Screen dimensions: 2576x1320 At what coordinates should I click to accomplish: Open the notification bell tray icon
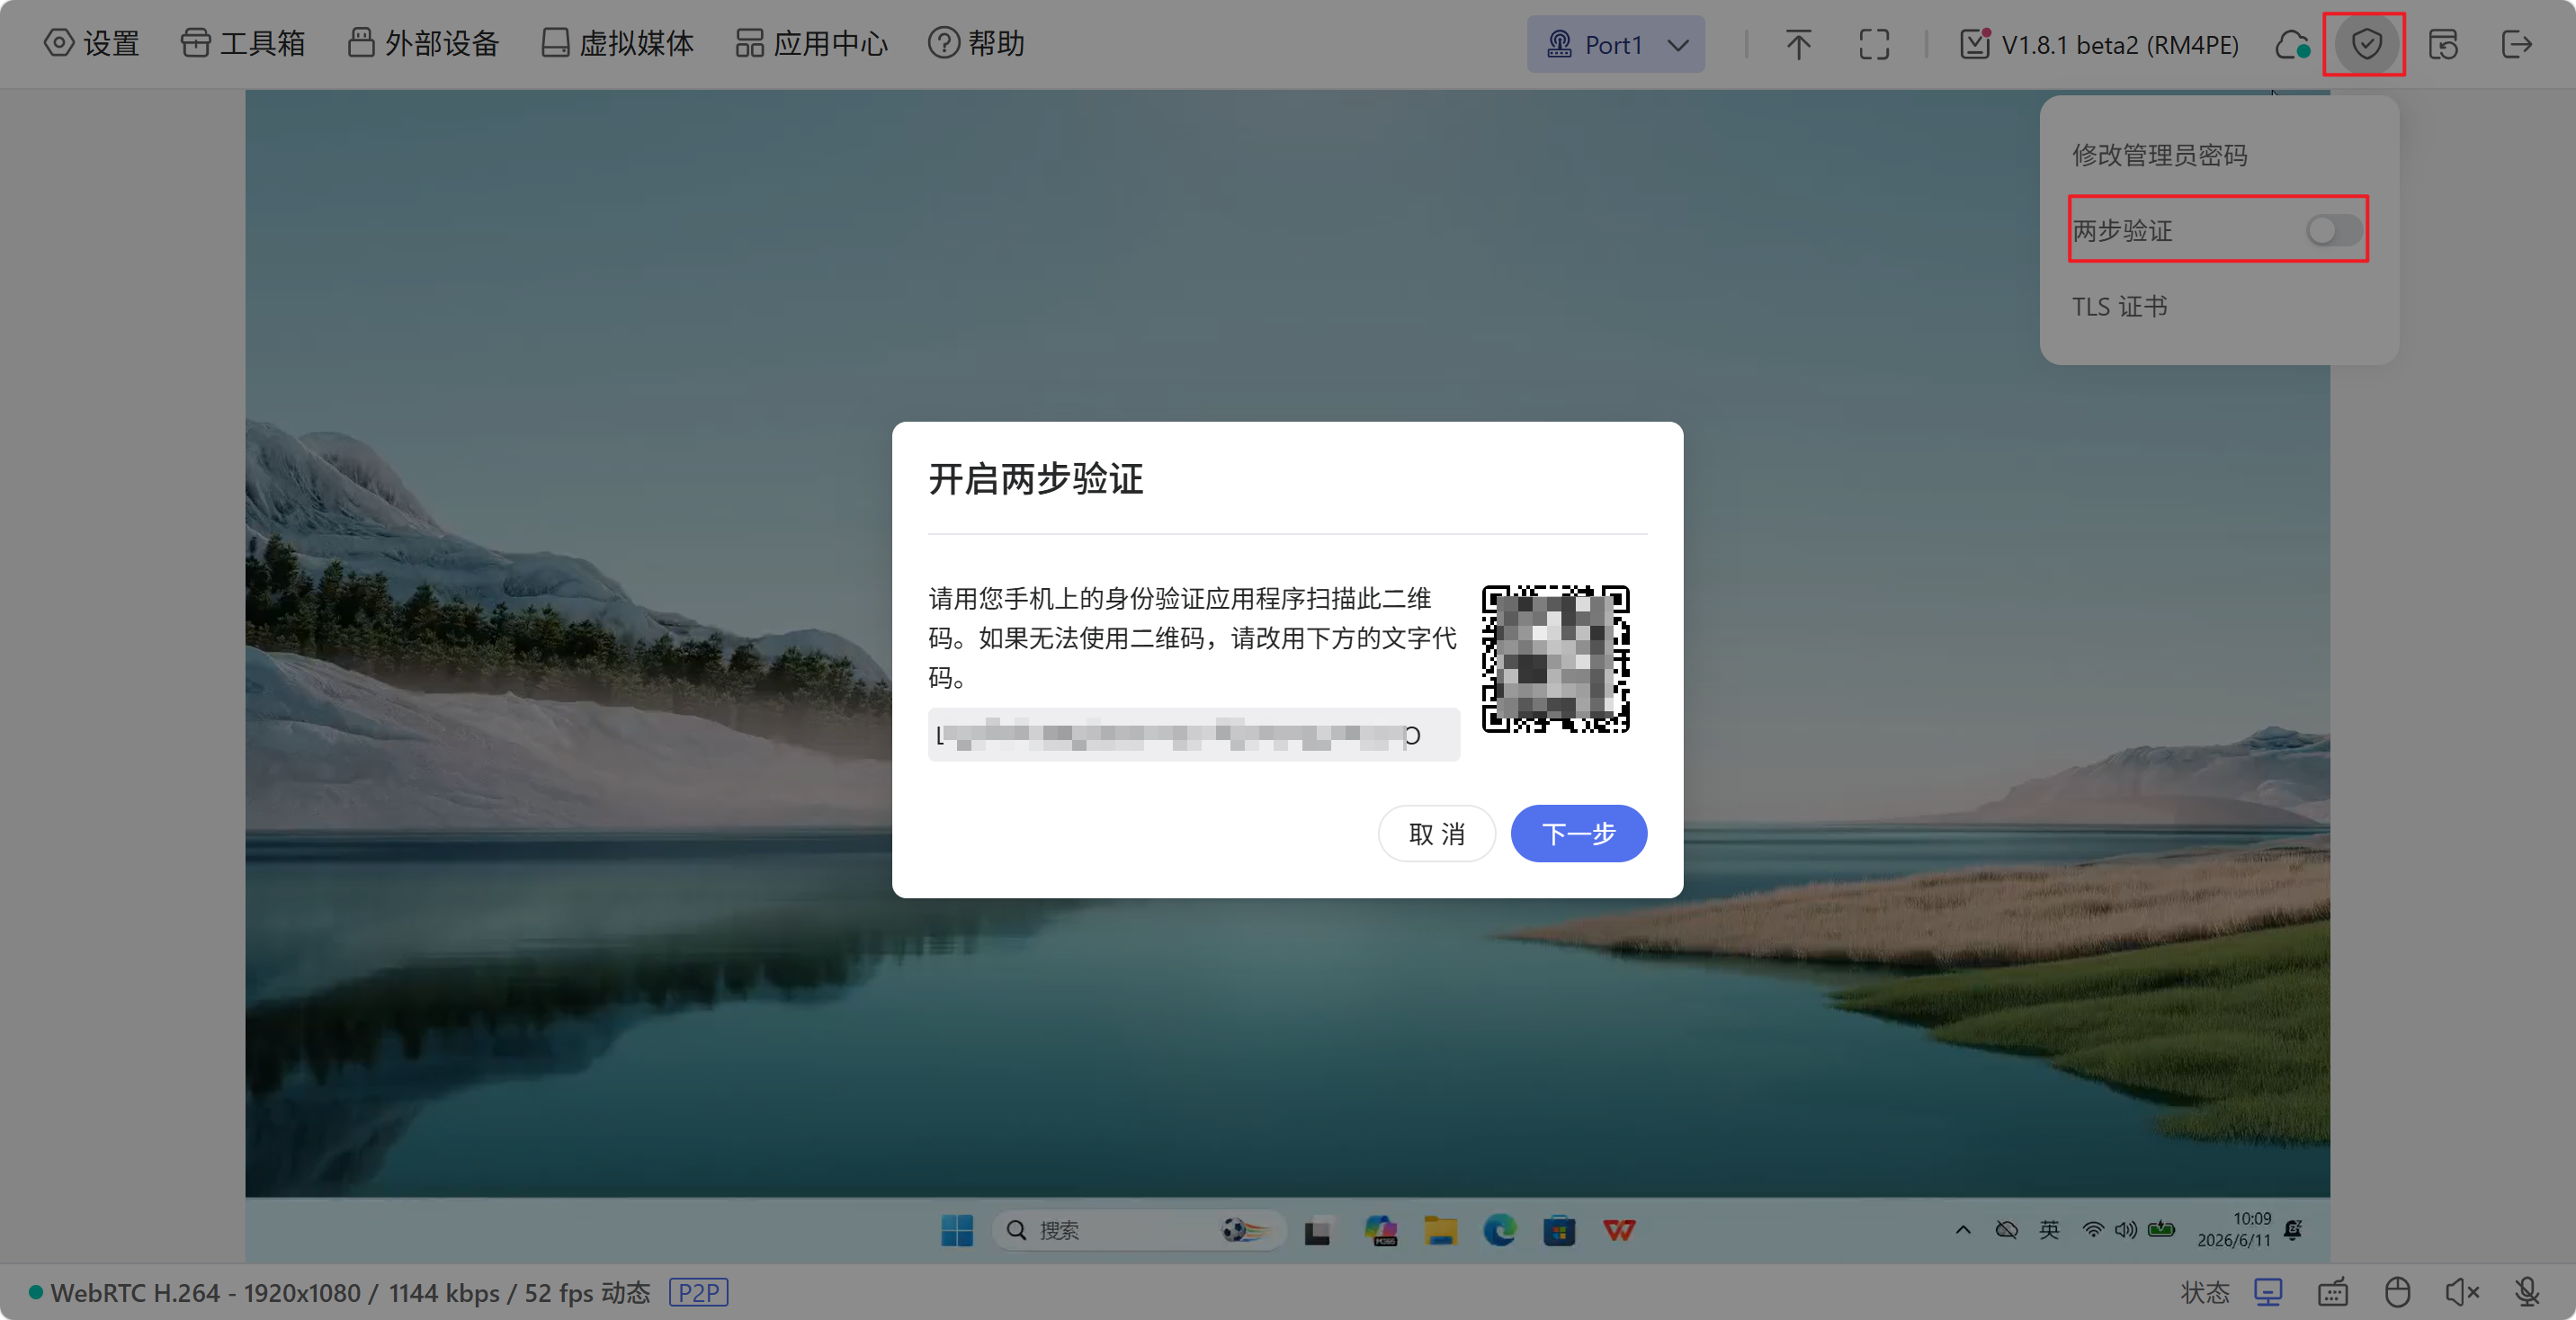point(2294,1230)
